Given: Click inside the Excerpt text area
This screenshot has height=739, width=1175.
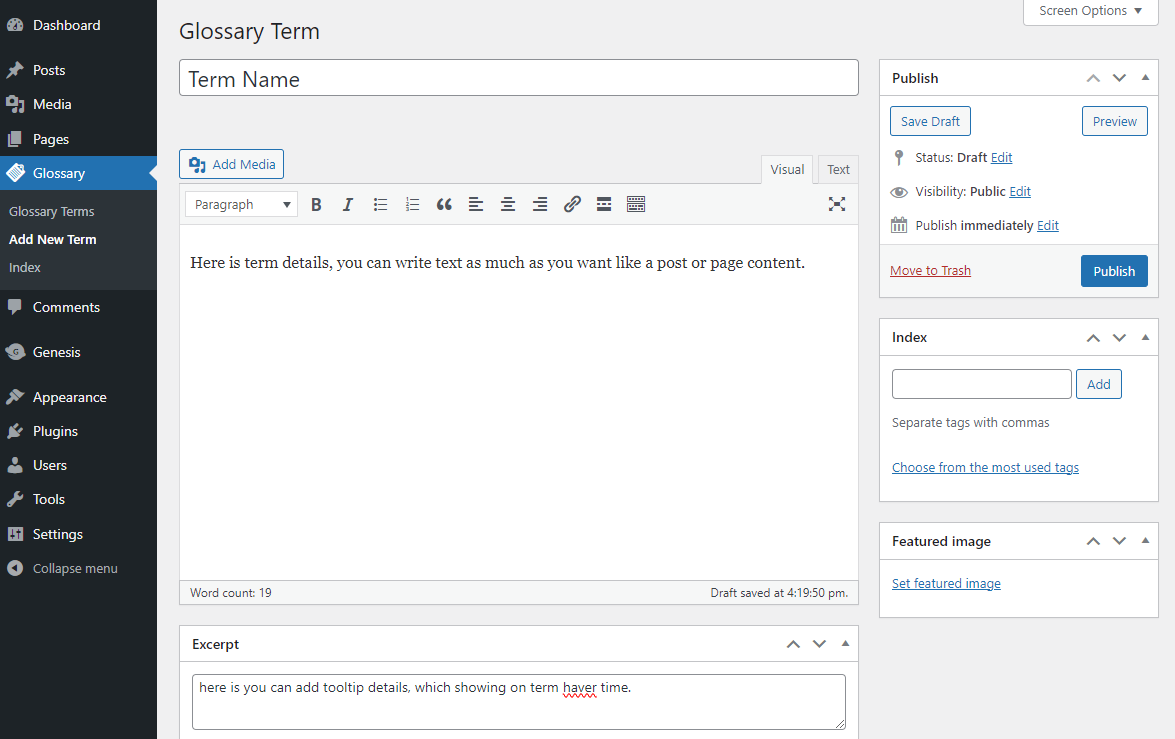Looking at the screenshot, I should [519, 702].
